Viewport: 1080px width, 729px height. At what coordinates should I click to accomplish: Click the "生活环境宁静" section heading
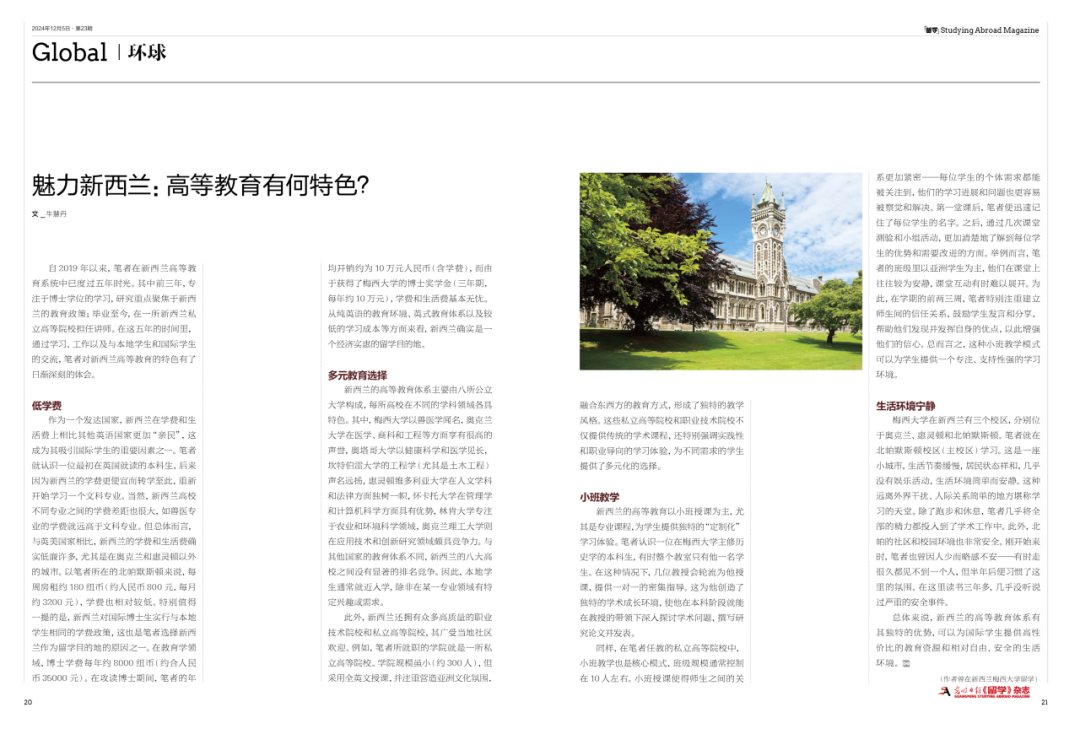(905, 405)
